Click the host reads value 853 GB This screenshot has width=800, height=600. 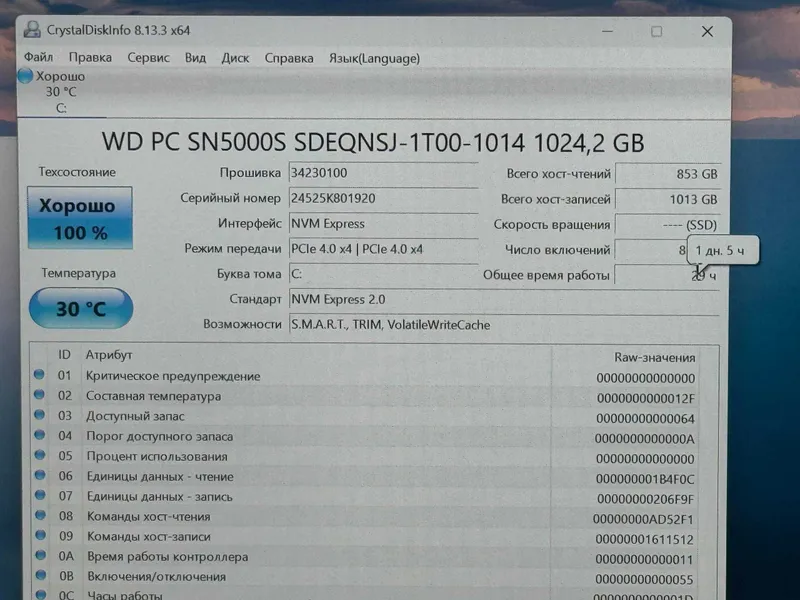tap(668, 174)
